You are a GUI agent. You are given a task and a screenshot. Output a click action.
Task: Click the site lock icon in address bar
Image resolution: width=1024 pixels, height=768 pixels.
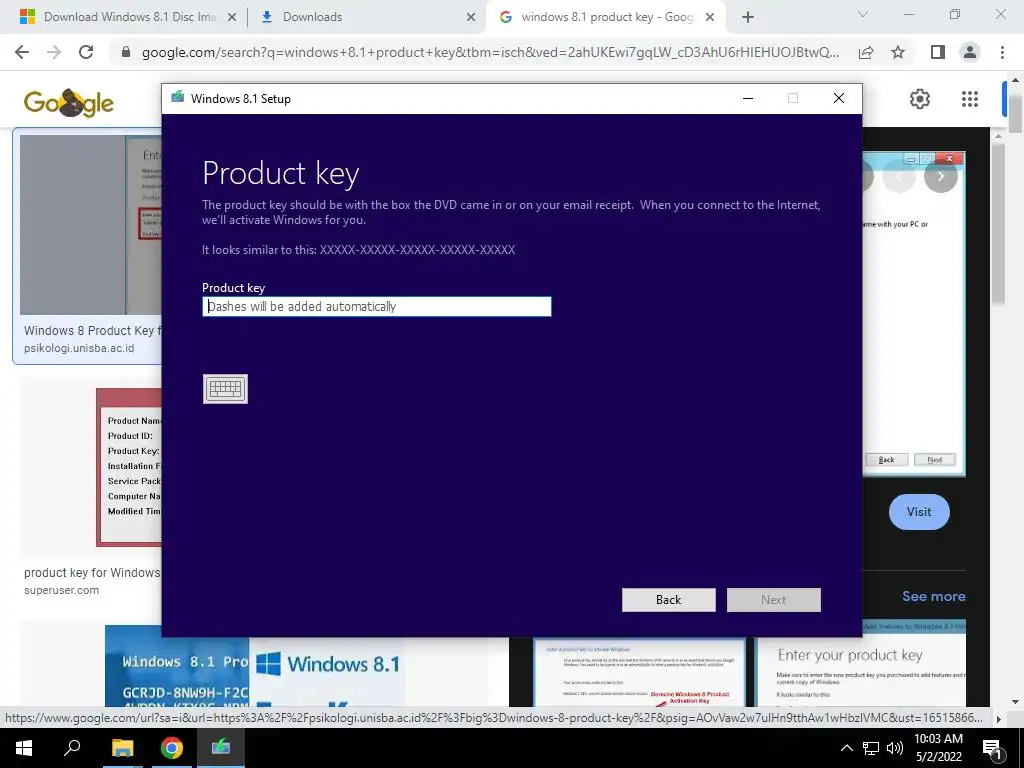126,52
